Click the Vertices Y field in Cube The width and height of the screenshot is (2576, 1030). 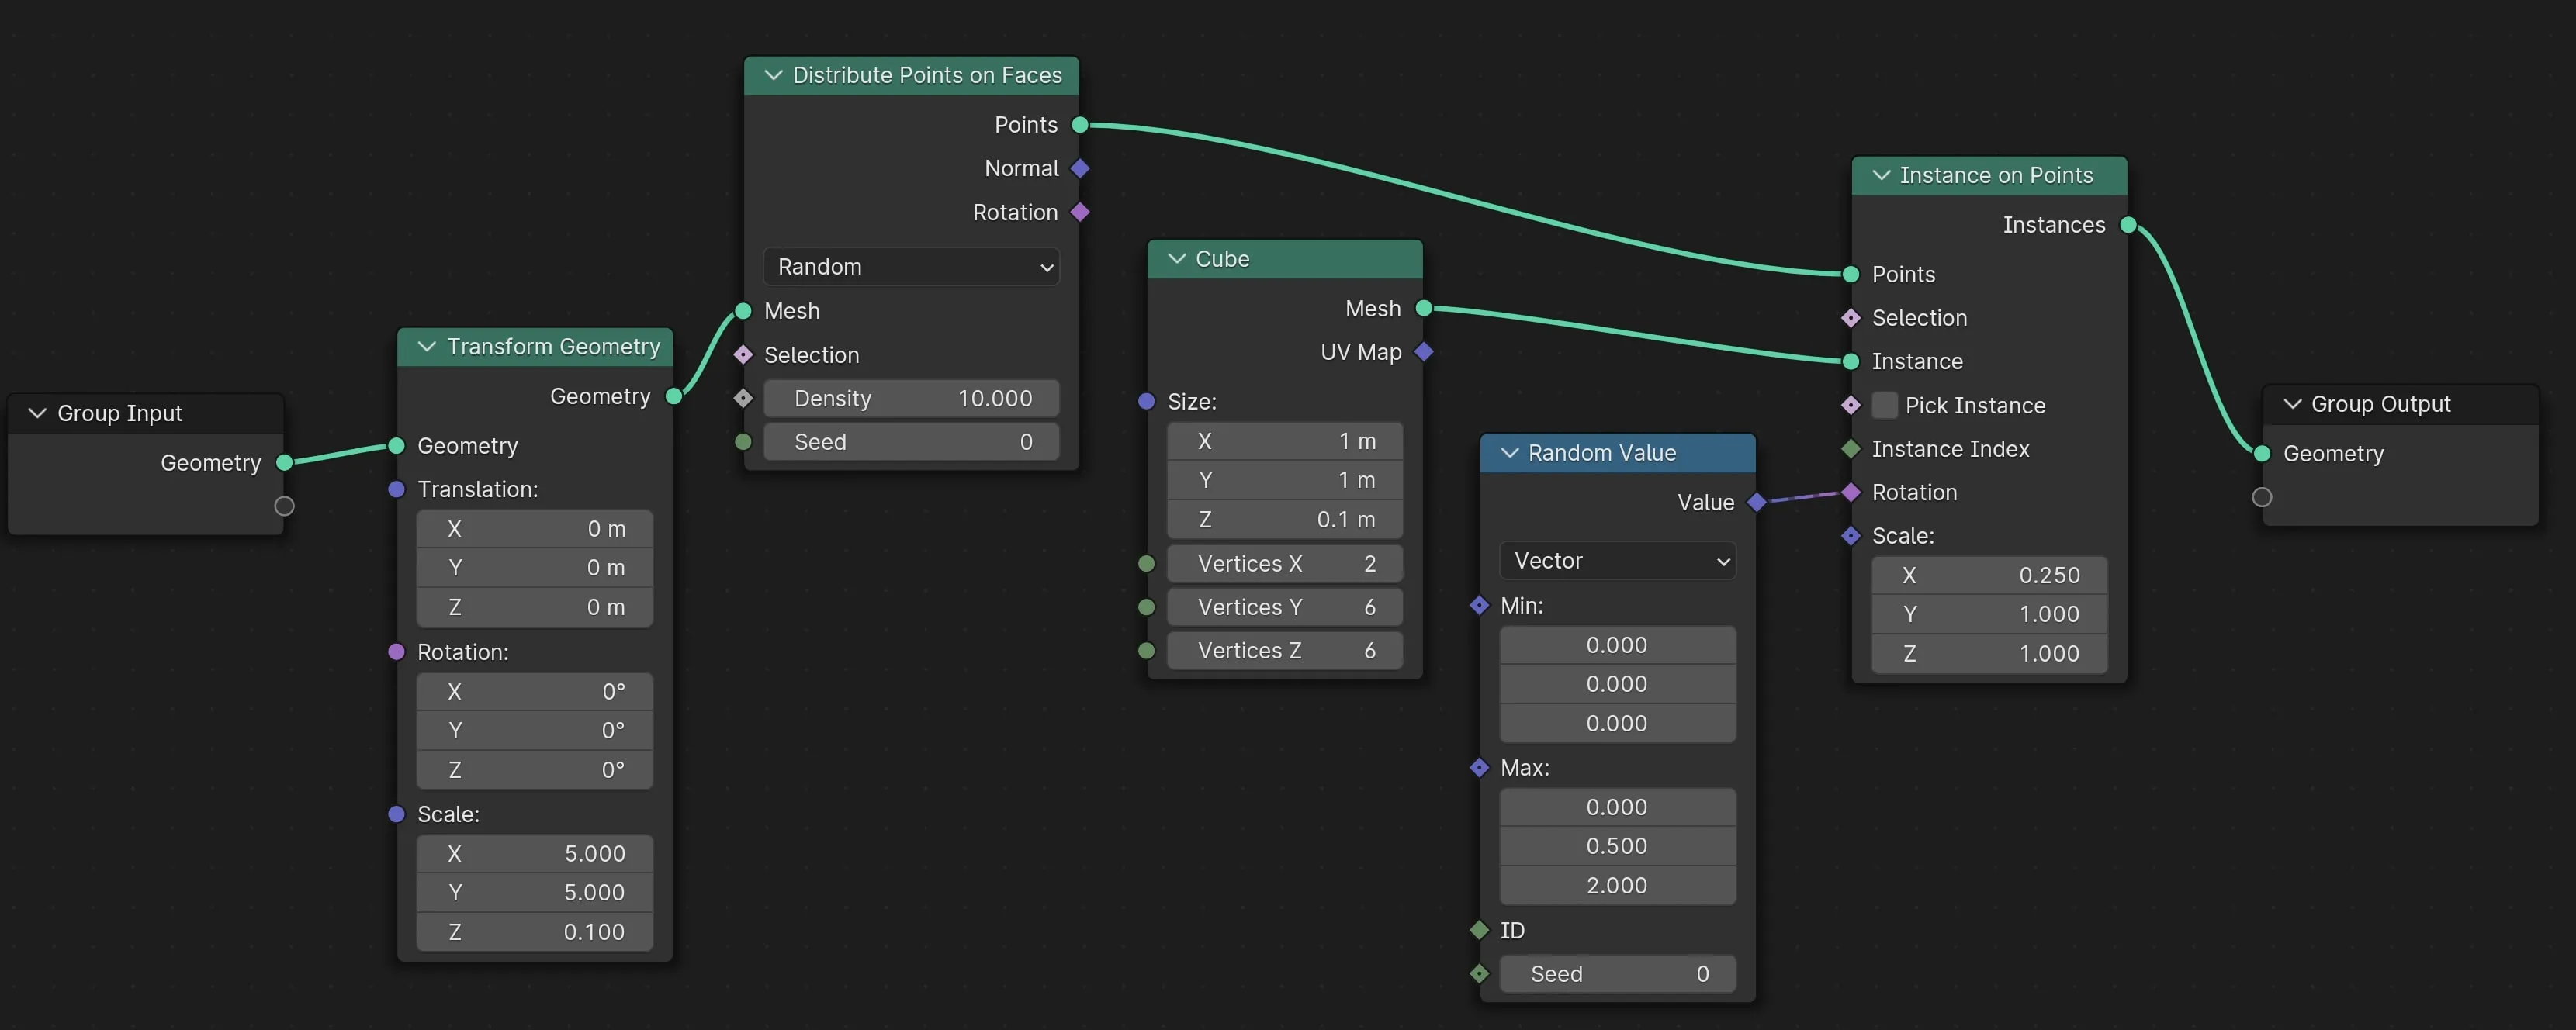[1284, 607]
